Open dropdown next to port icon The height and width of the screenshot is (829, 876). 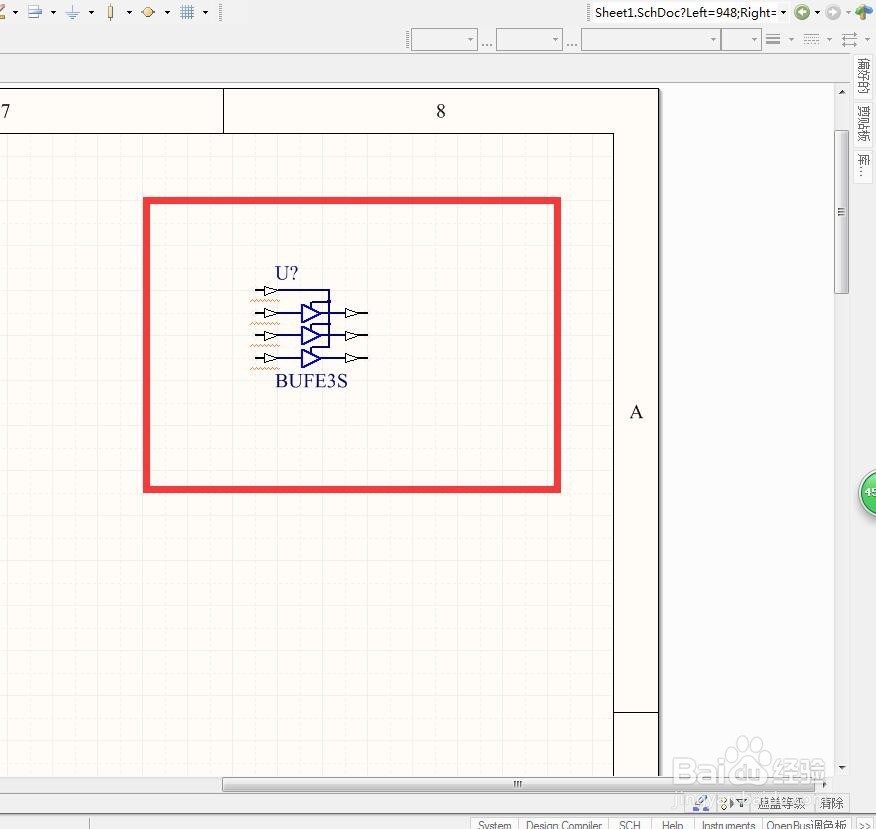click(168, 12)
